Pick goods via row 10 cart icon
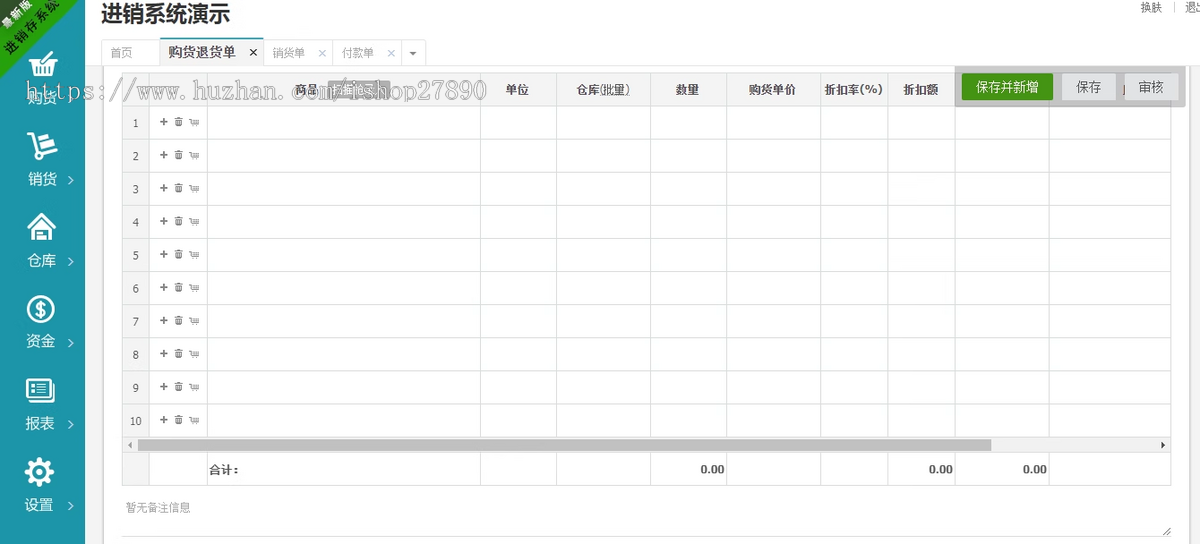The width and height of the screenshot is (1200, 544). (x=194, y=419)
